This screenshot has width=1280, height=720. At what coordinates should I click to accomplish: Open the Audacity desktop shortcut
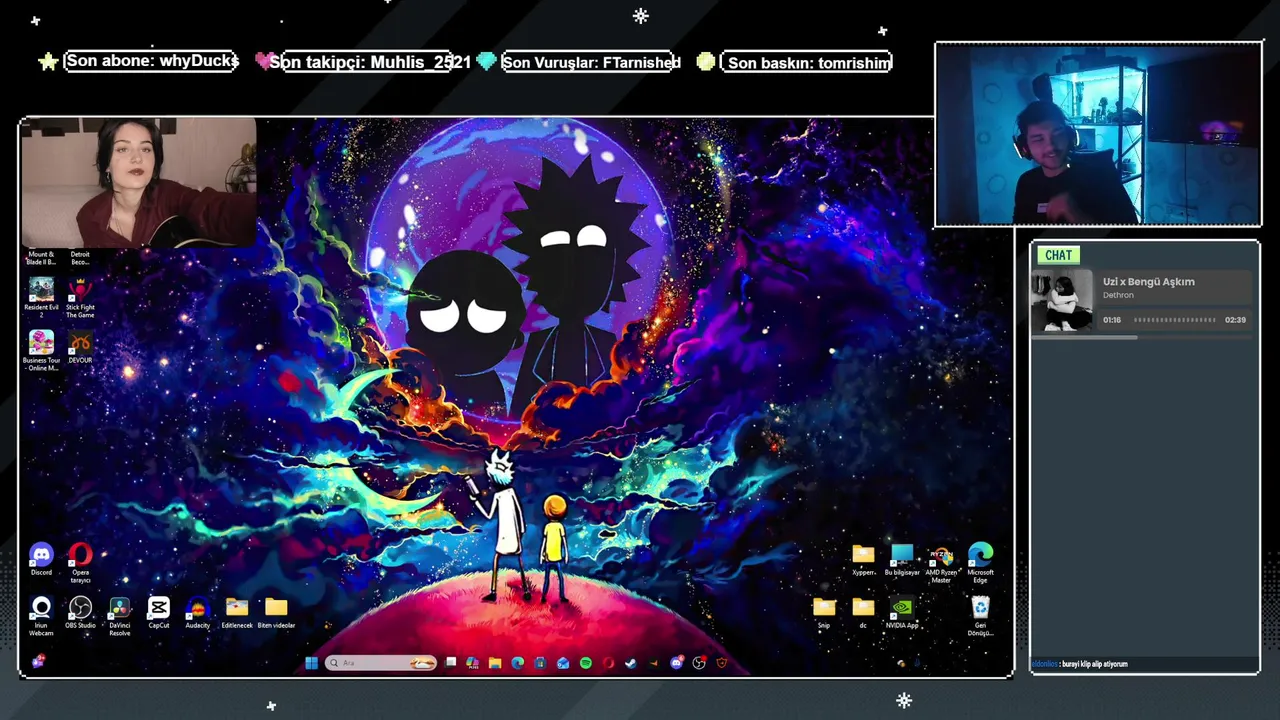point(197,612)
